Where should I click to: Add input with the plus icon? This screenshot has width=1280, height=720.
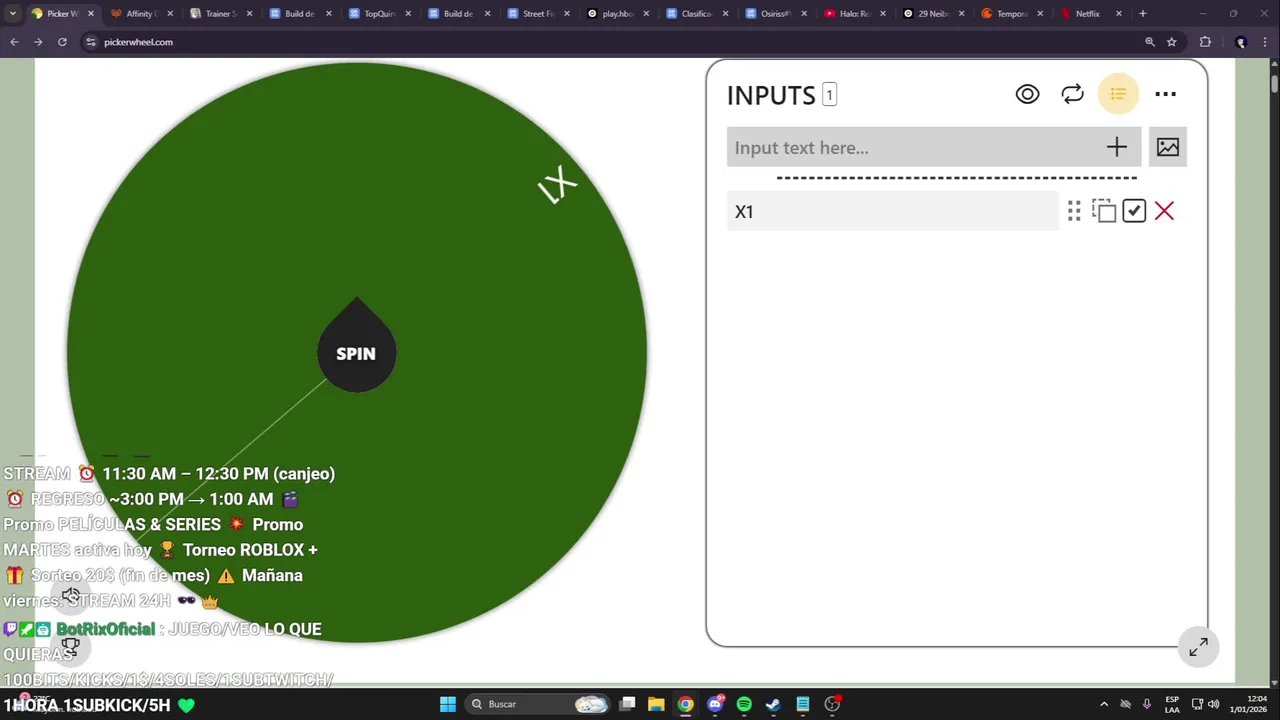[1117, 147]
